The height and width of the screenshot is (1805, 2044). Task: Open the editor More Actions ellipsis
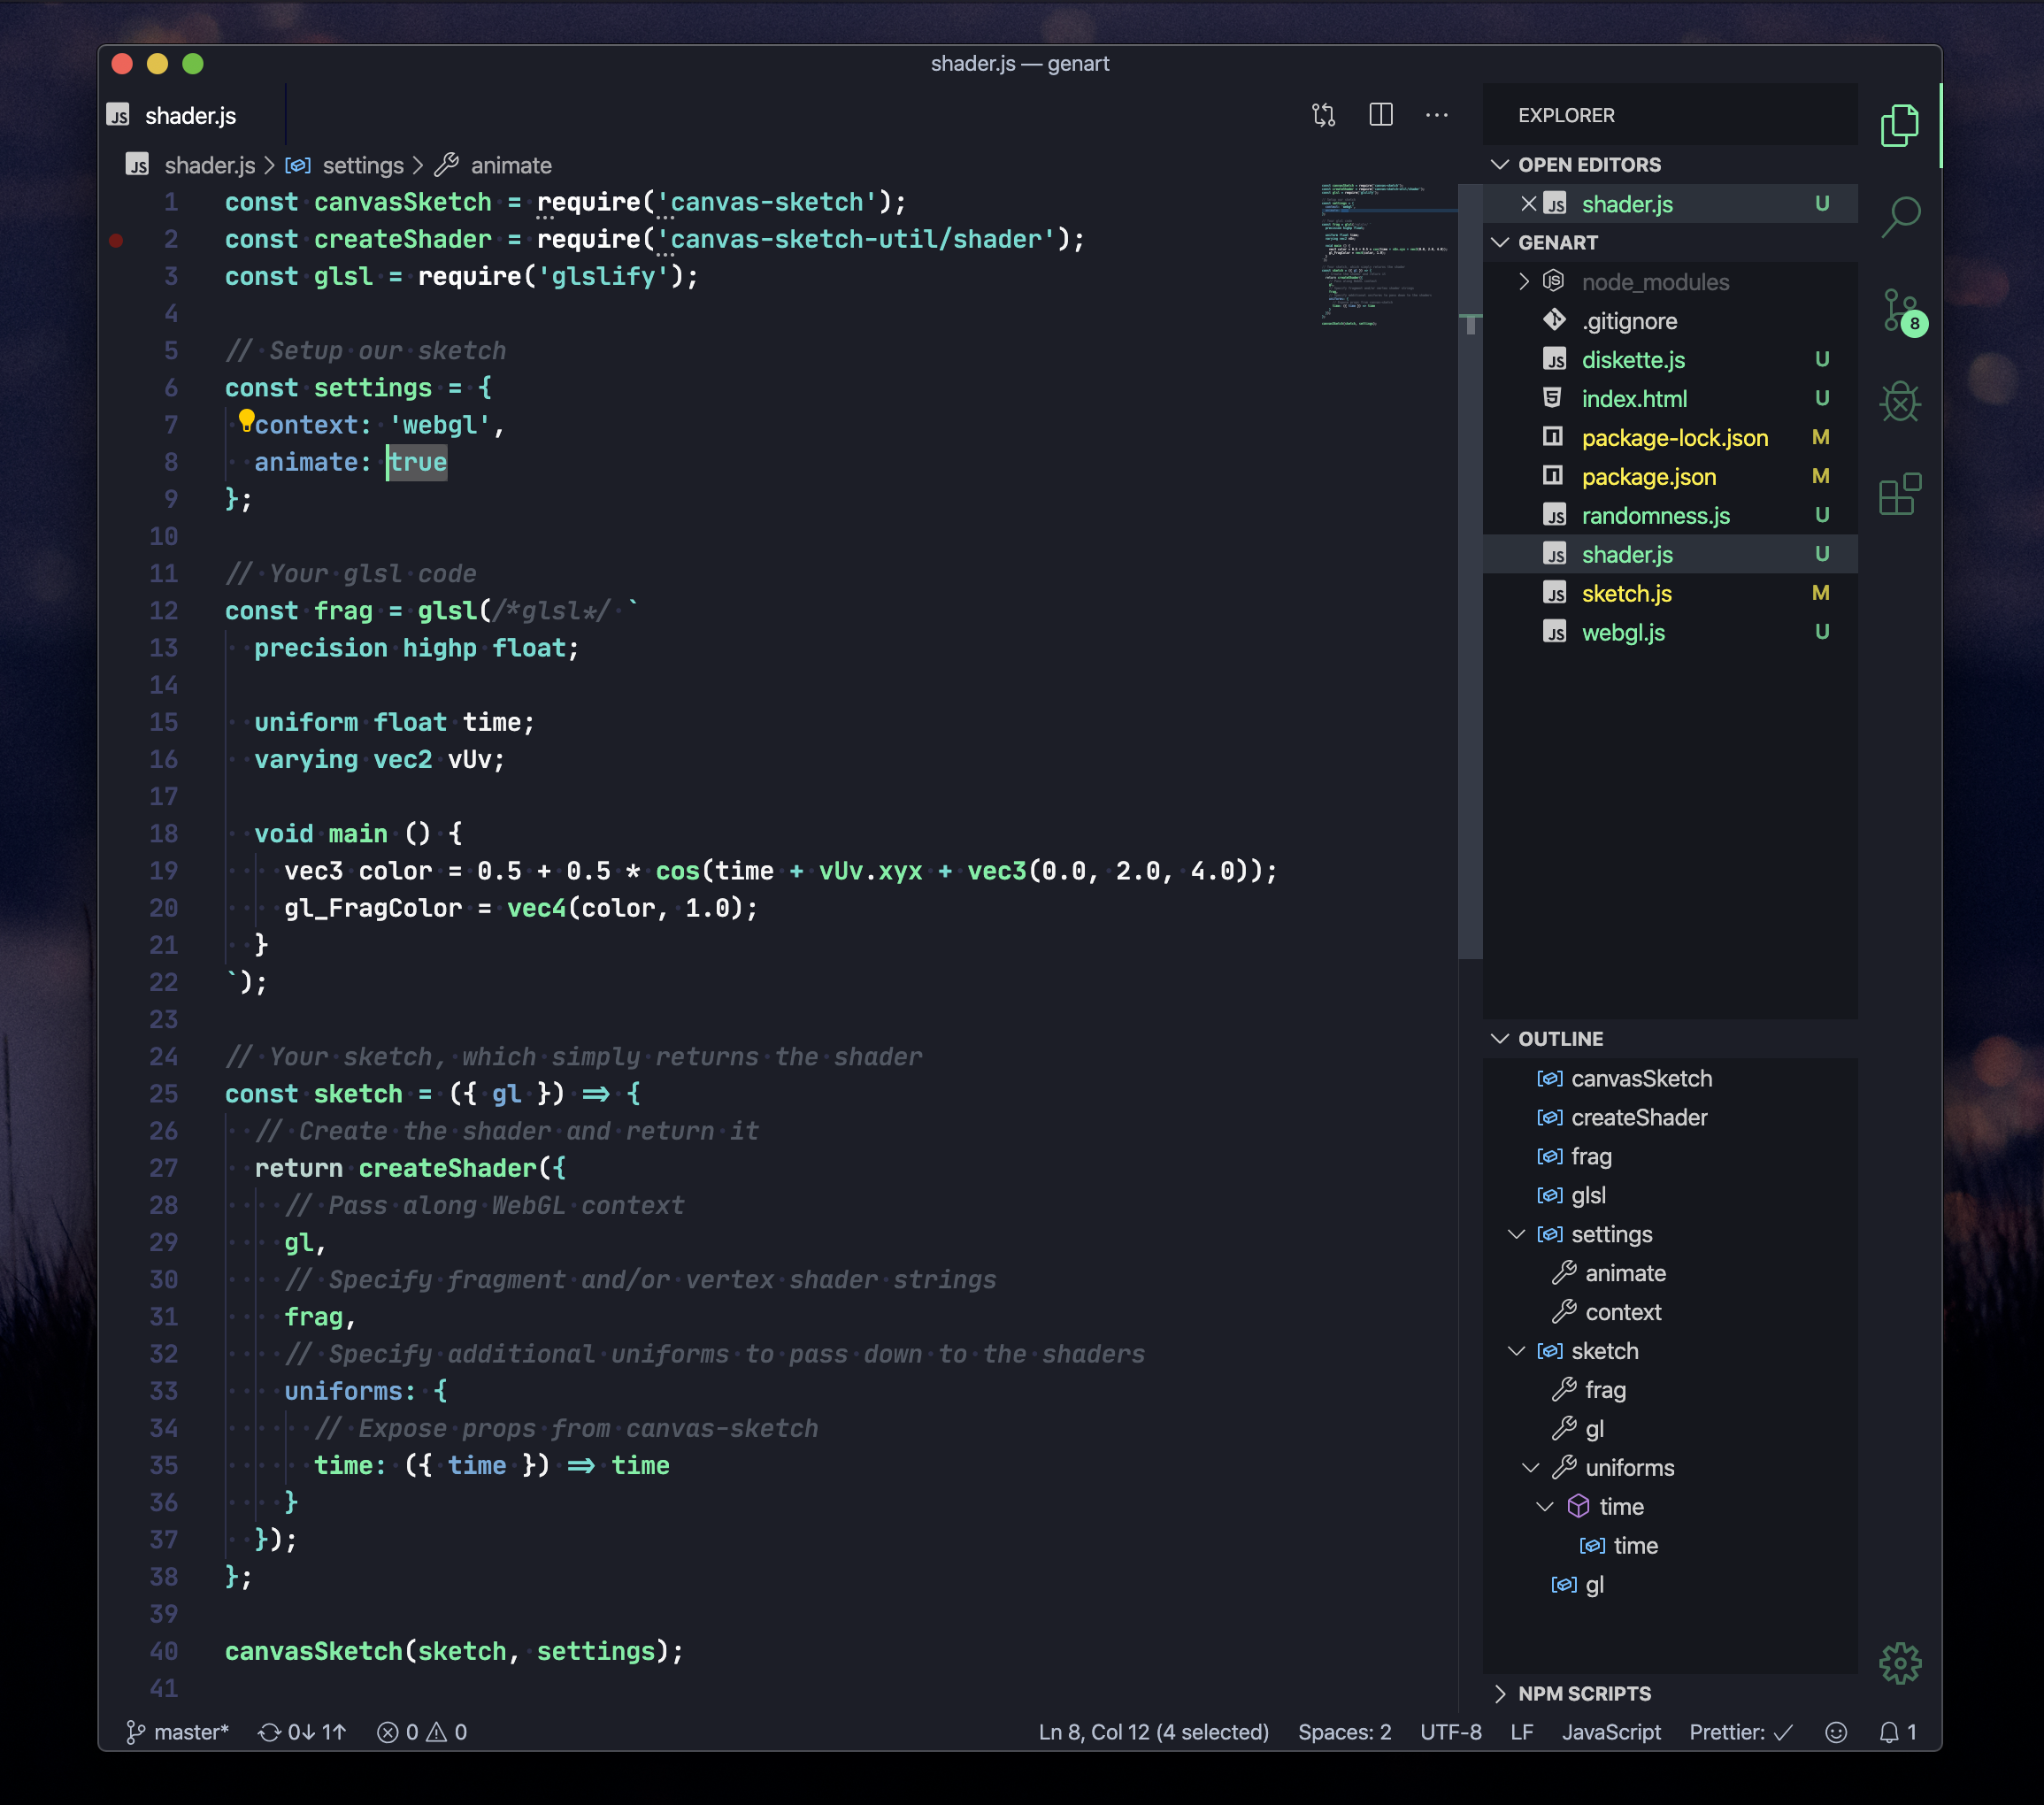1436,115
